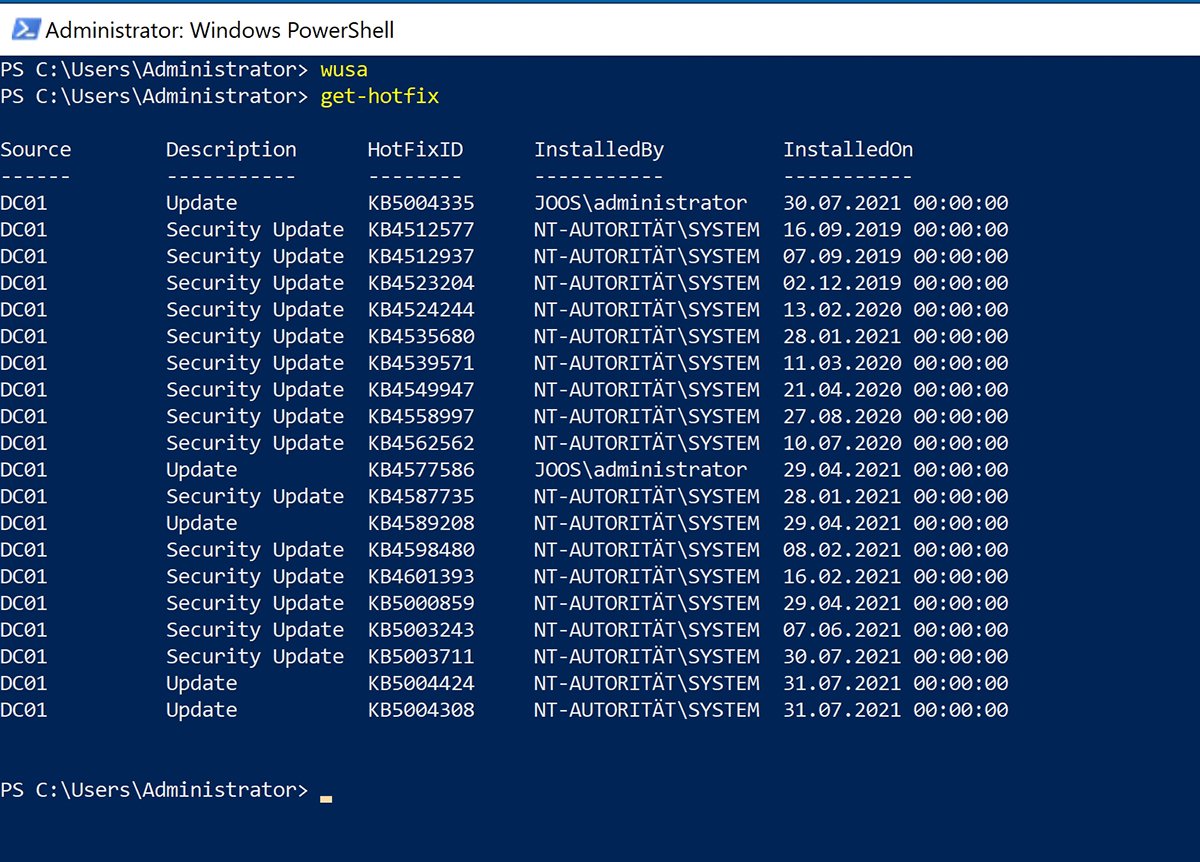Click the InstalledOn column header
This screenshot has width=1200, height=862.
(x=847, y=150)
